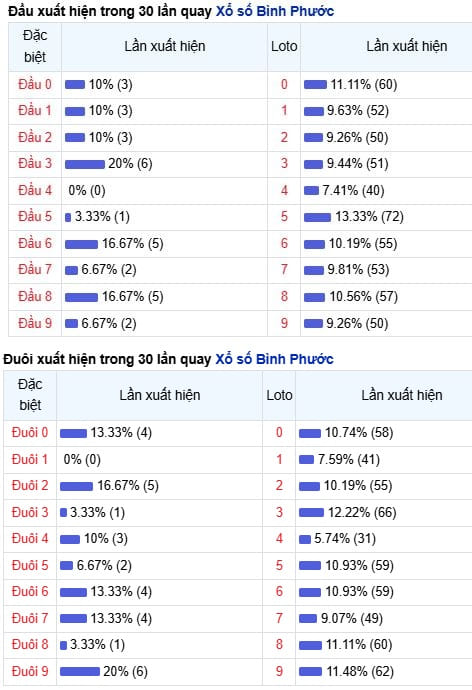
Task: Open the second Xổ số Bình Phước link
Action: [274, 359]
